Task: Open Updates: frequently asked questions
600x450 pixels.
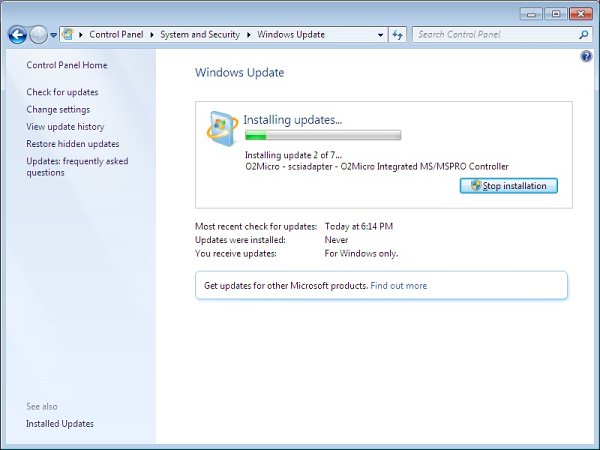Action: (77, 167)
